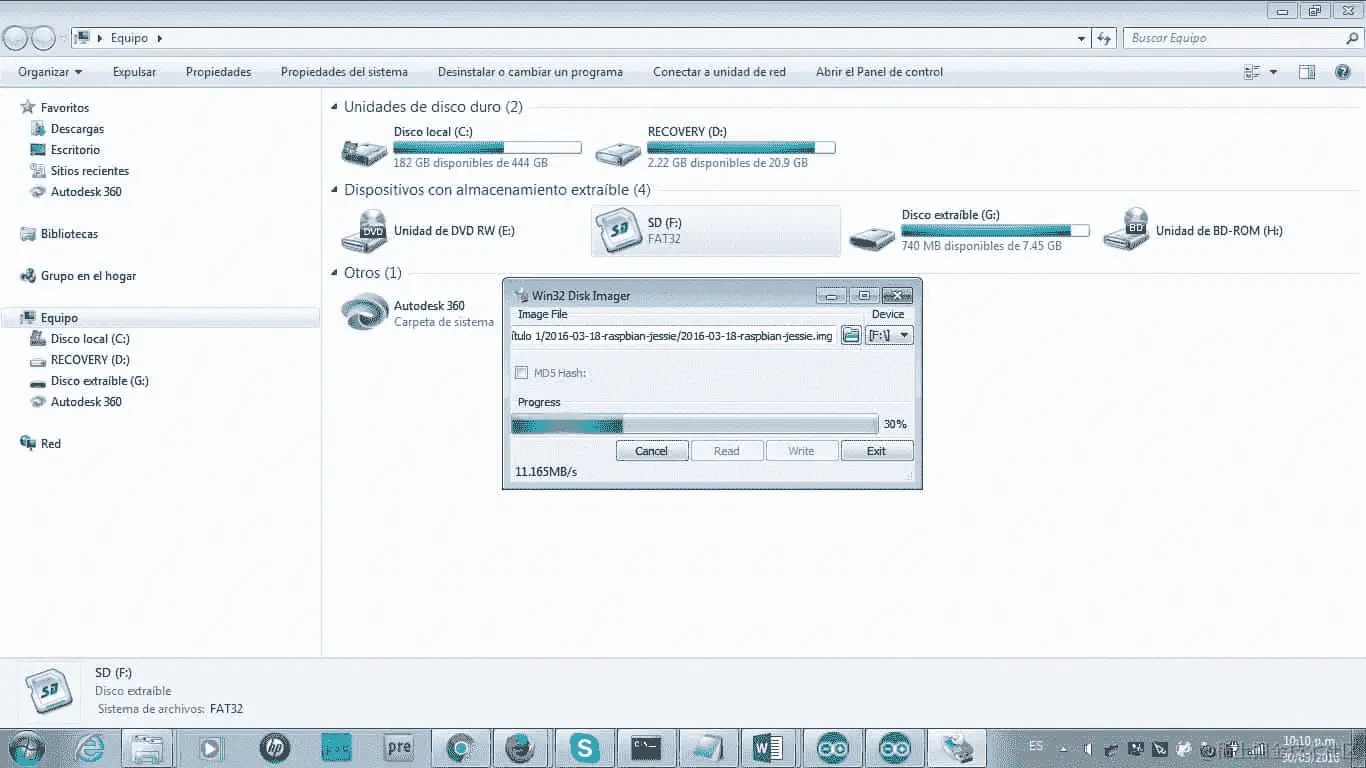Select Unidad de BD-ROM (H:) icon
Screen dimensions: 1366x768
pyautogui.click(x=1126, y=231)
